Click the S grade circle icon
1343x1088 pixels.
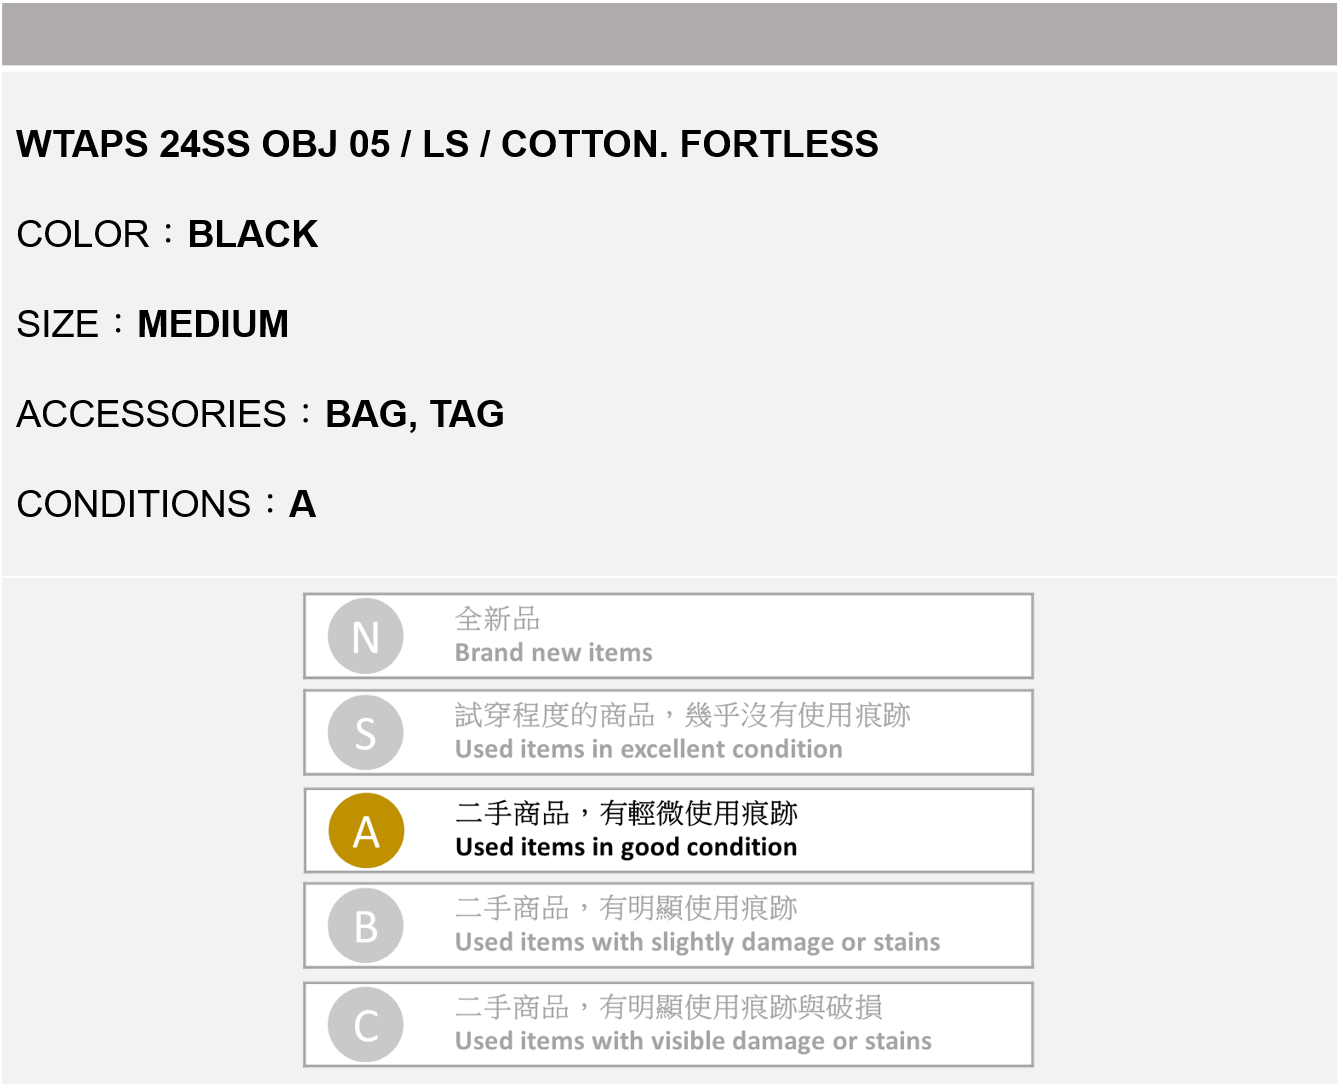pyautogui.click(x=366, y=733)
